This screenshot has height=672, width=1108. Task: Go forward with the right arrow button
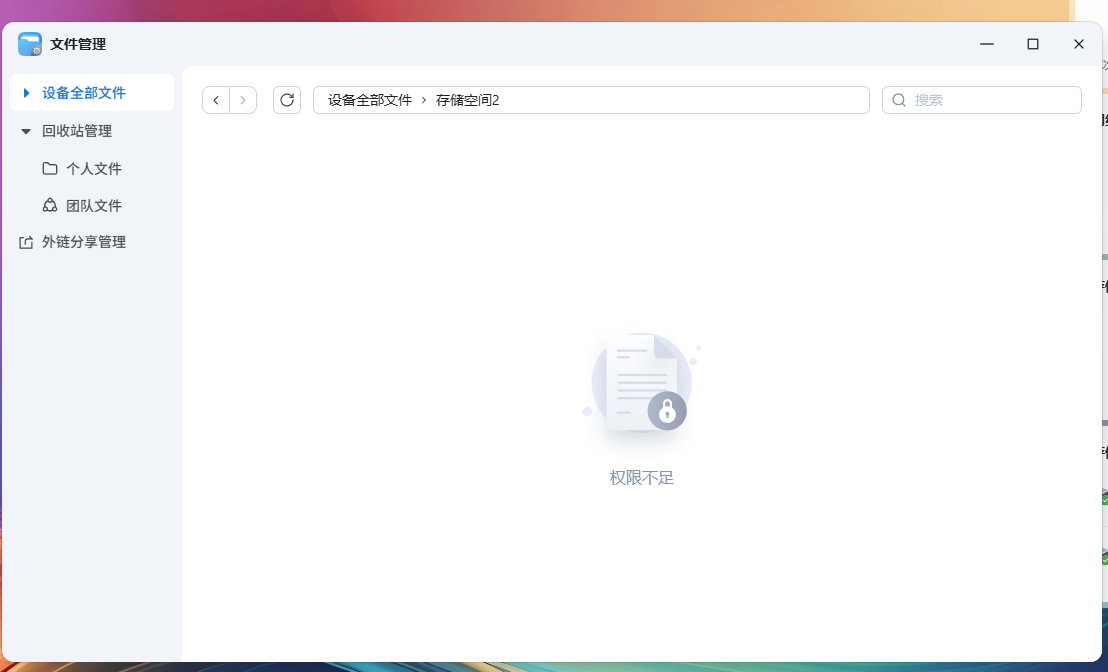[x=243, y=100]
